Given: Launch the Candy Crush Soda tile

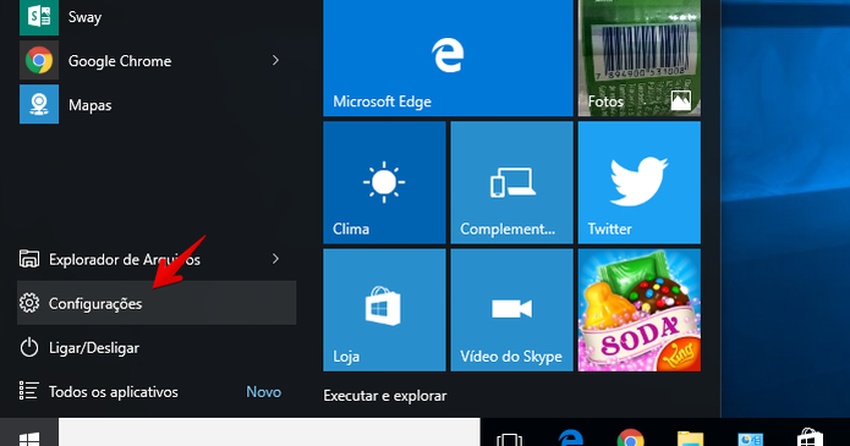Looking at the screenshot, I should (x=639, y=310).
